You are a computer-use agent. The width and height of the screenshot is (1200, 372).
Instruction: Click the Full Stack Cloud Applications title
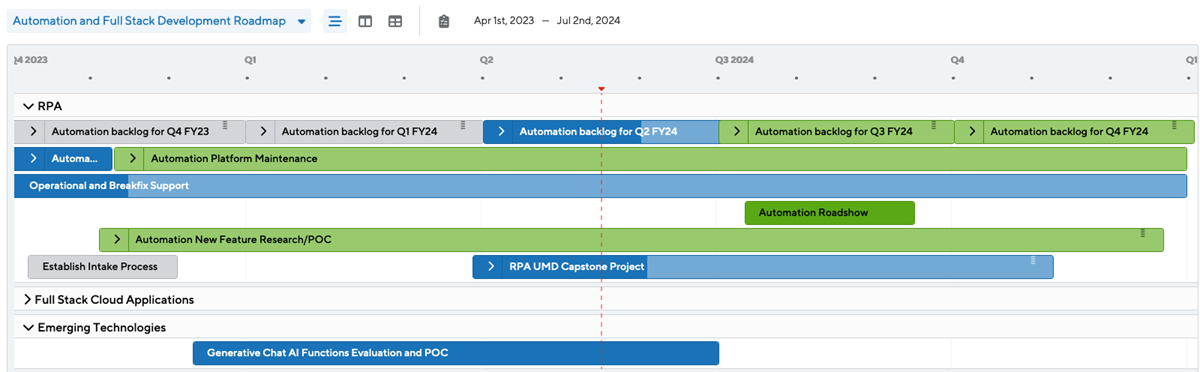click(114, 299)
